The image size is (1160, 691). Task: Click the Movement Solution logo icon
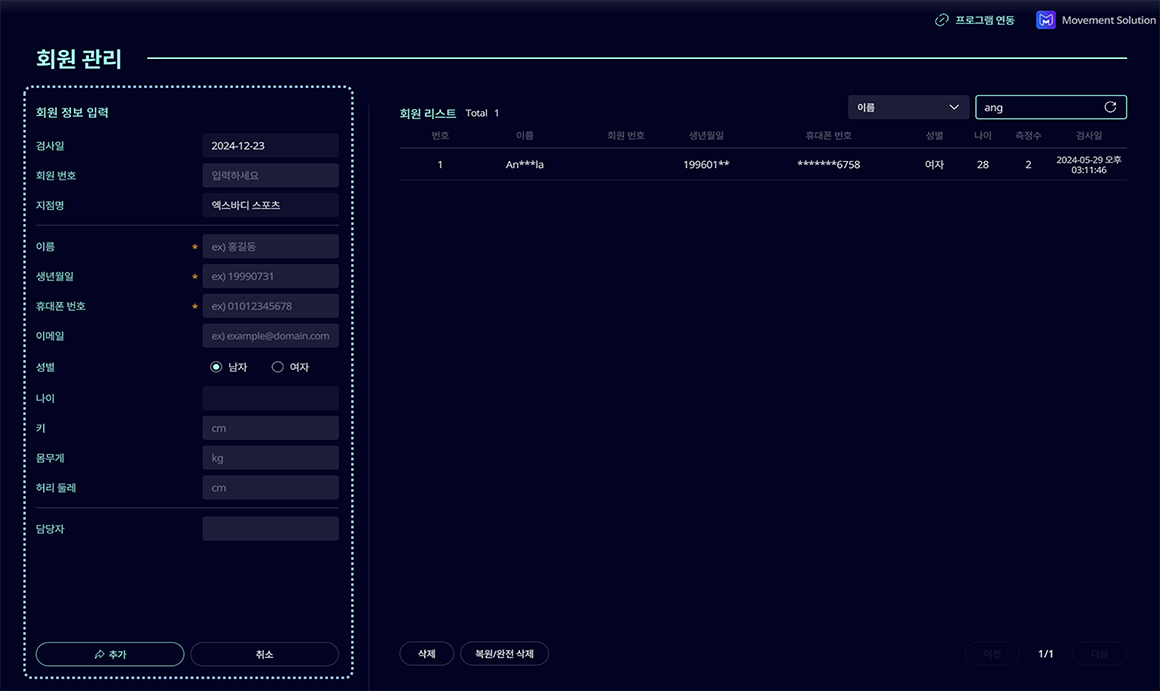pos(1045,20)
